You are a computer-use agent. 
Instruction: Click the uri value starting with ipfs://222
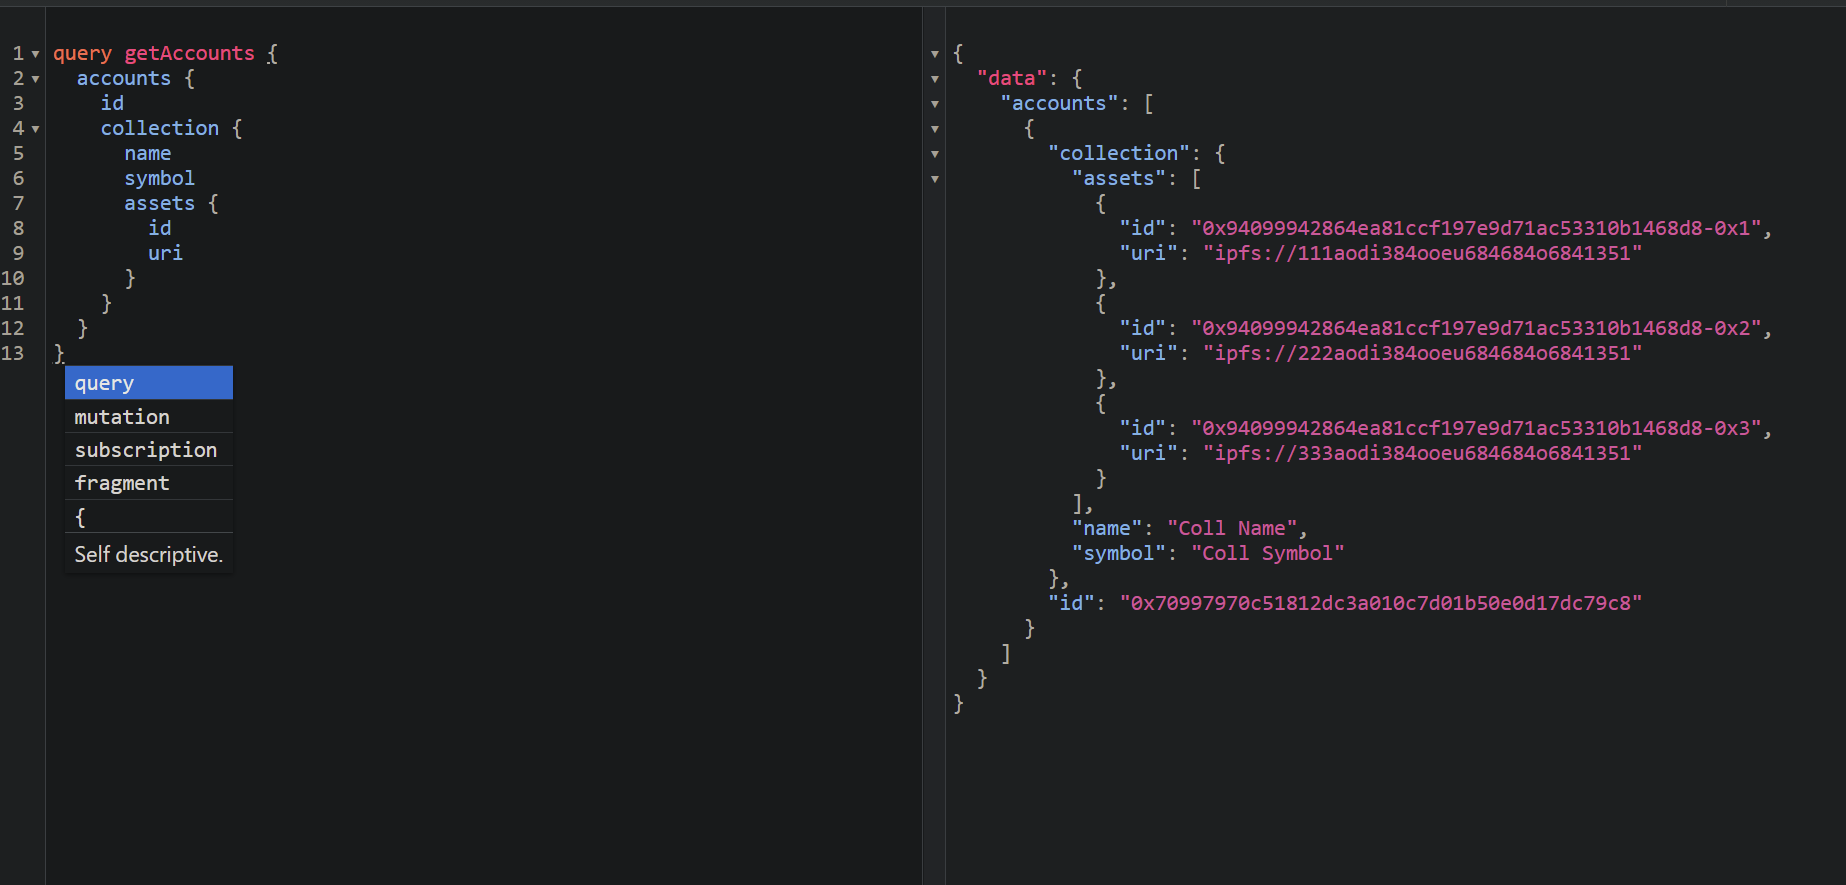click(x=1423, y=353)
